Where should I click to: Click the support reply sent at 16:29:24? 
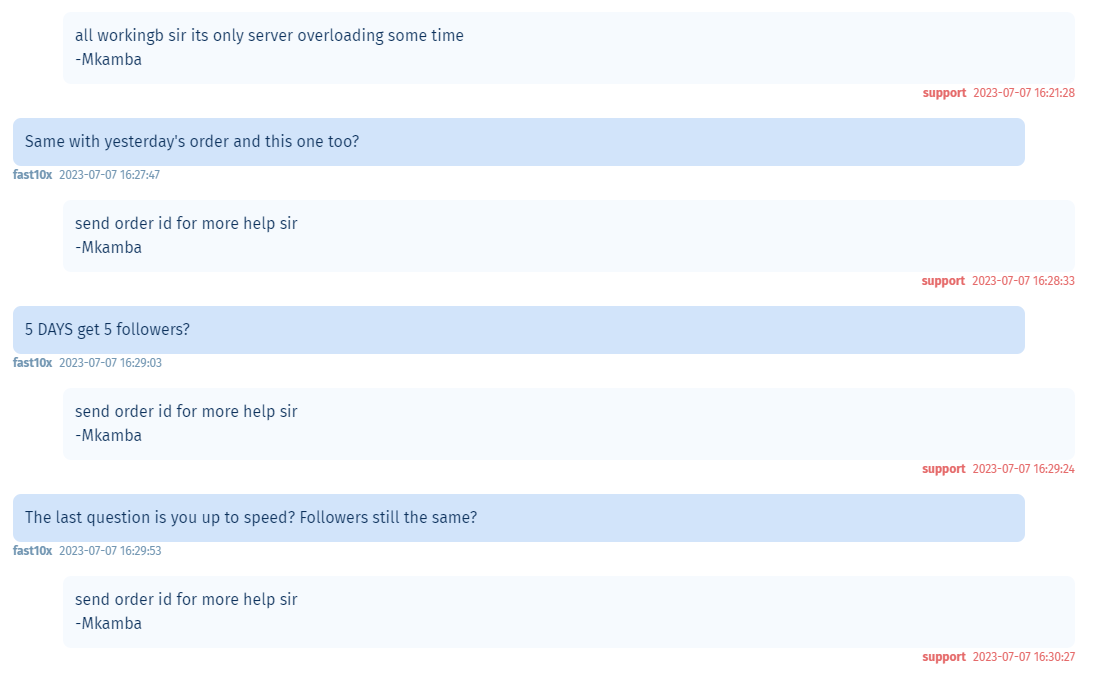pyautogui.click(x=569, y=424)
